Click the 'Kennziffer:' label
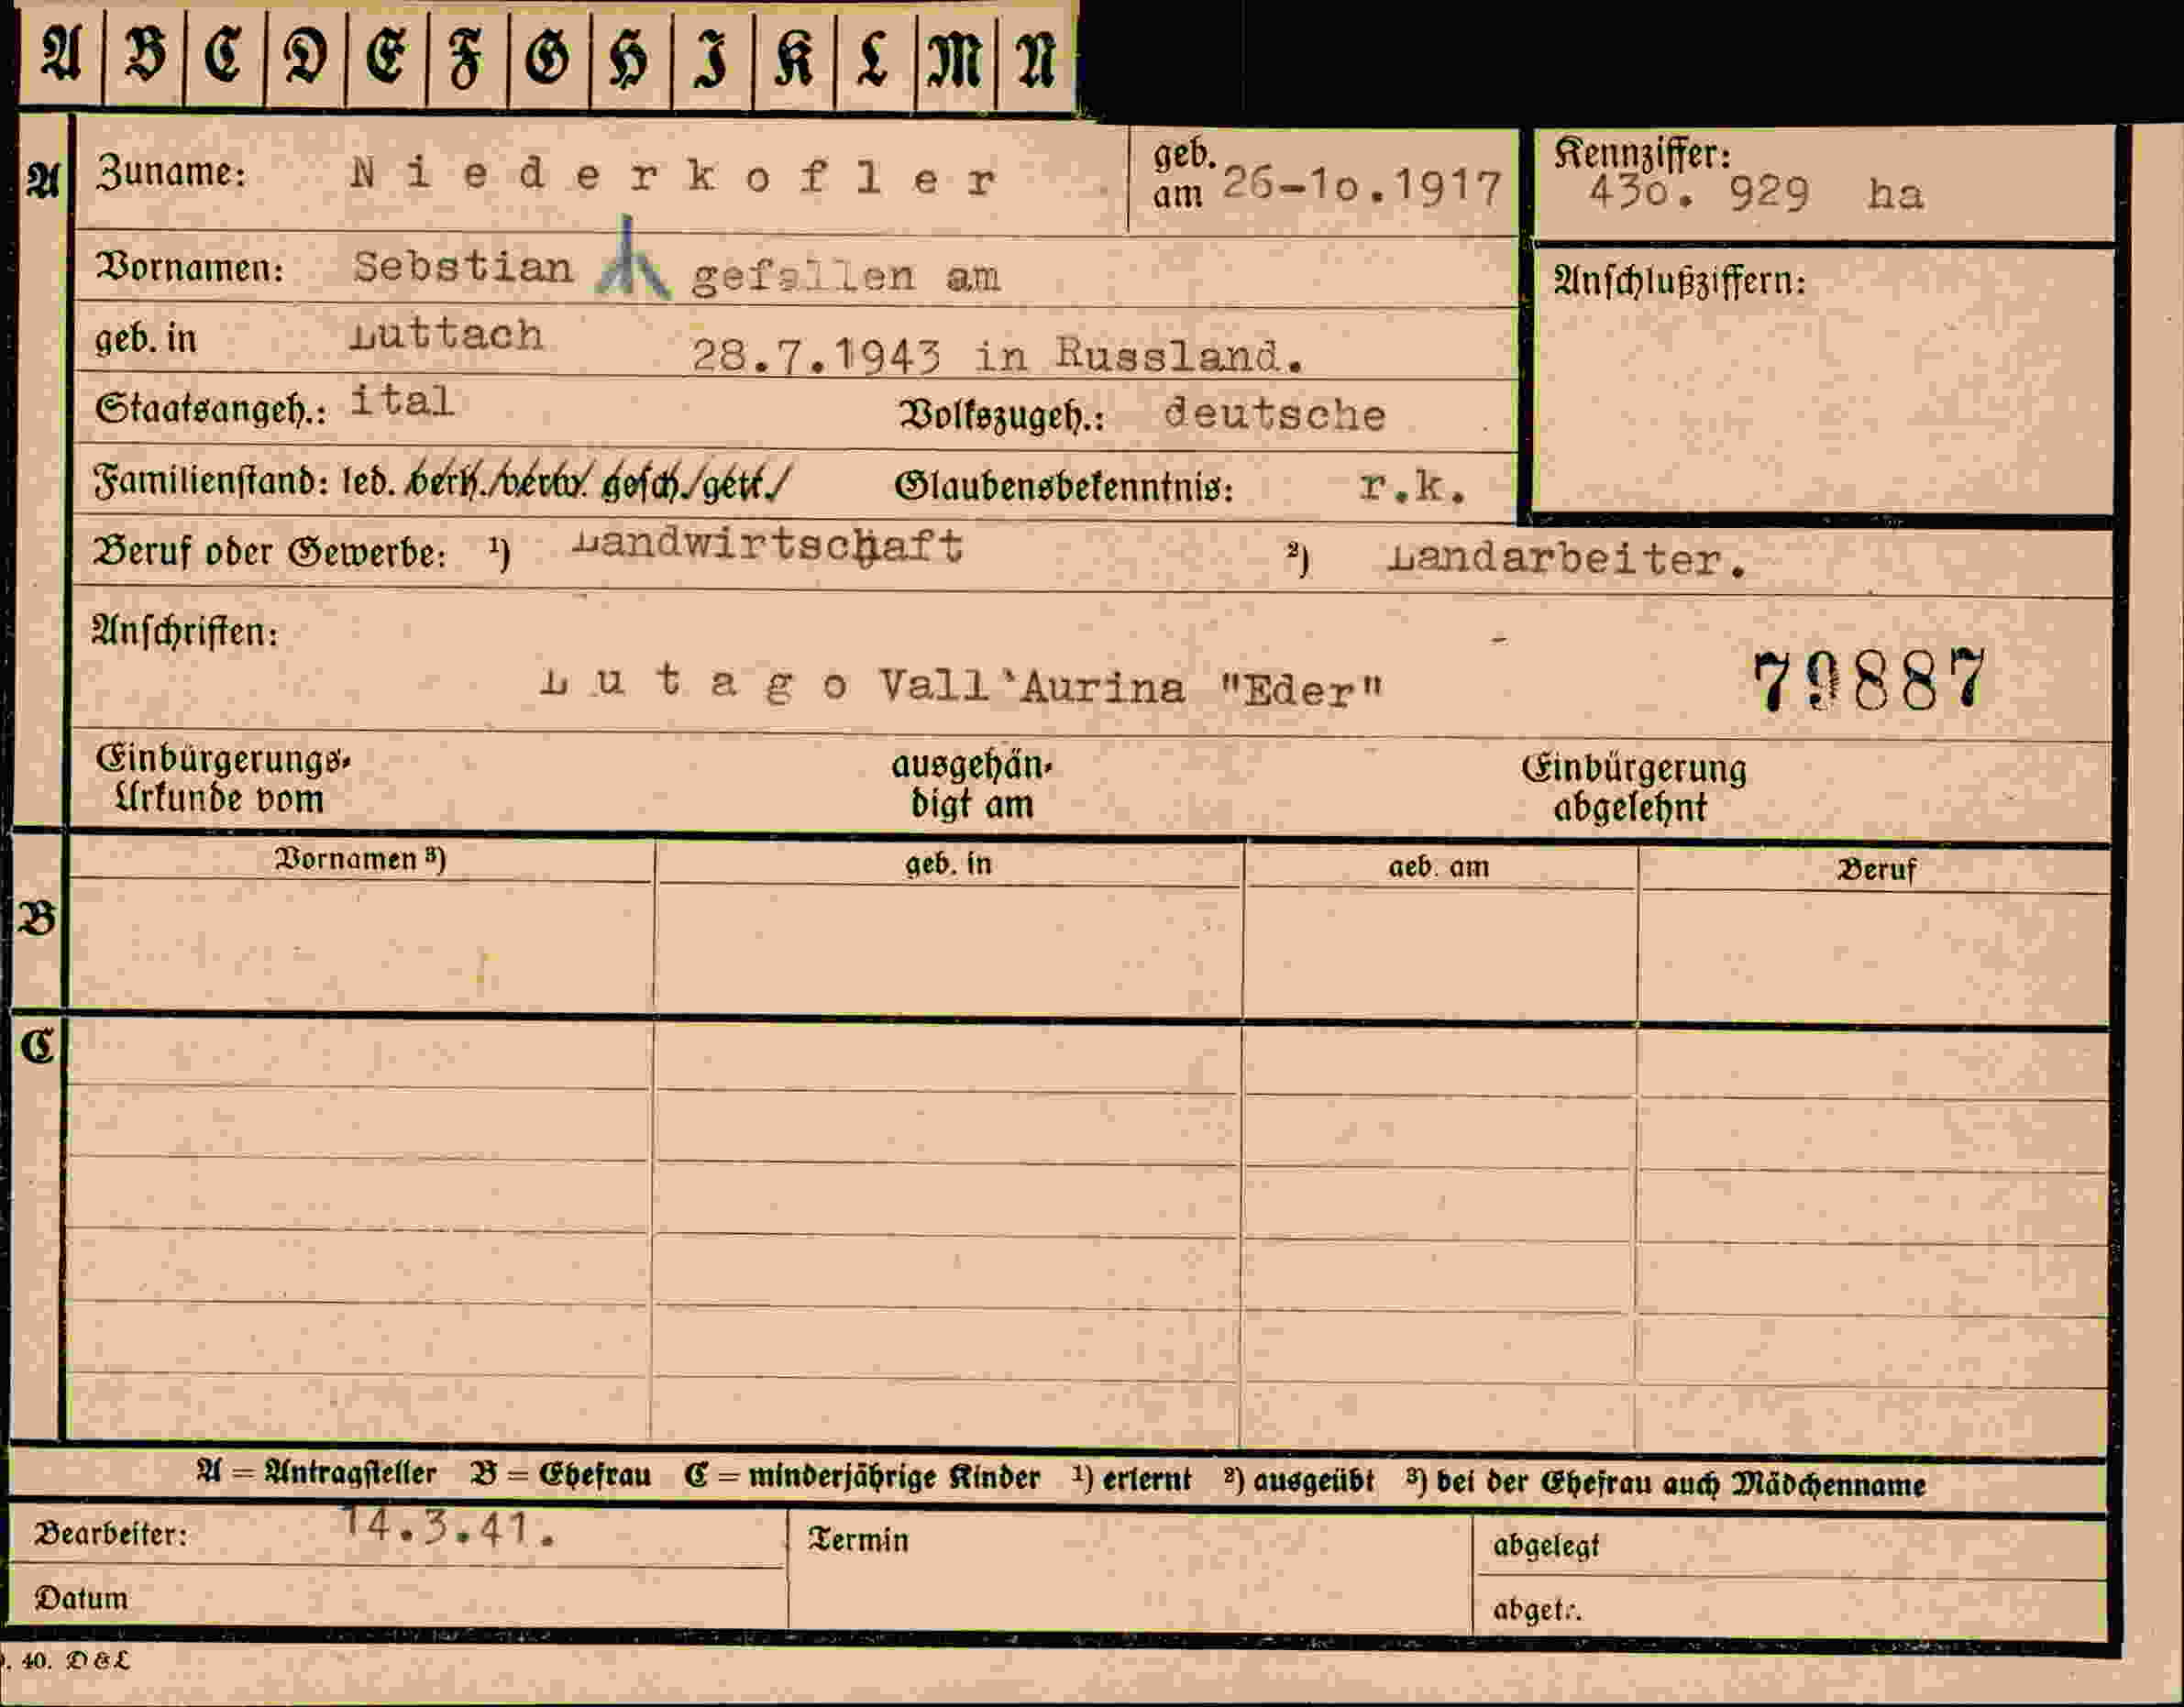The width and height of the screenshot is (2184, 1707). click(1642, 152)
